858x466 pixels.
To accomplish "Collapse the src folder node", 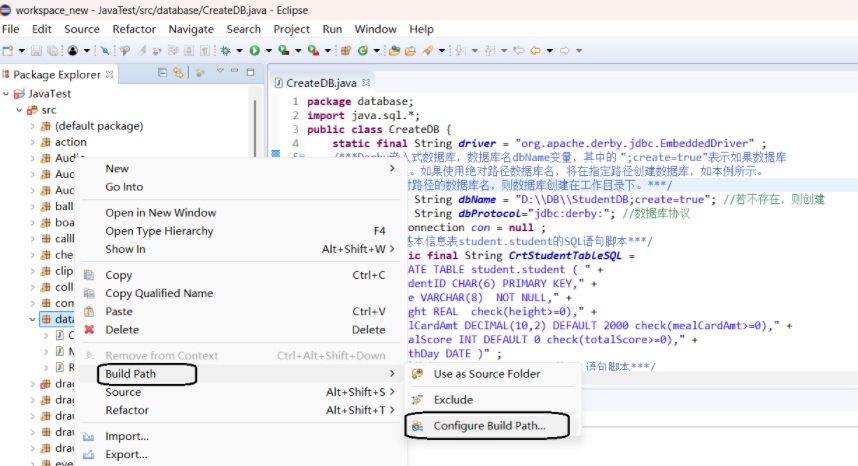I will click(19, 110).
